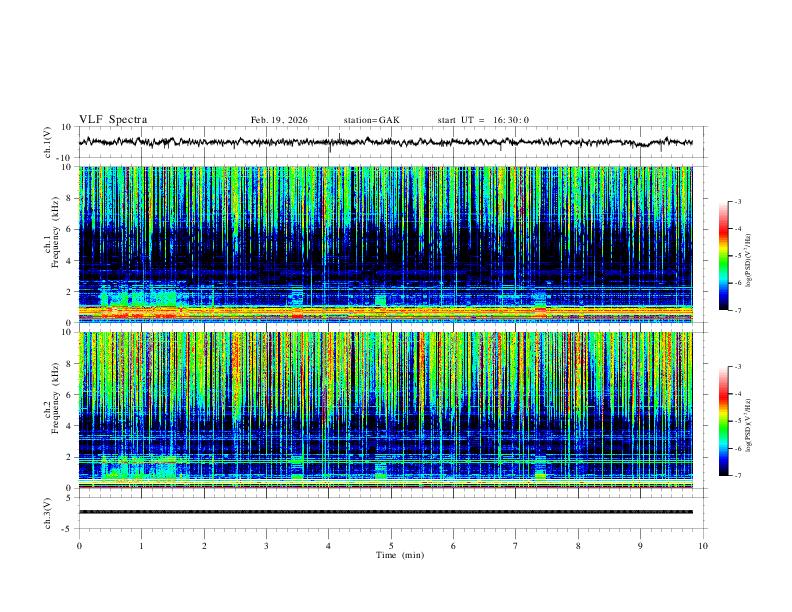Image resolution: width=792 pixels, height=612 pixels.
Task: Click the ch.1 voltage waveform trace
Action: click(x=385, y=142)
